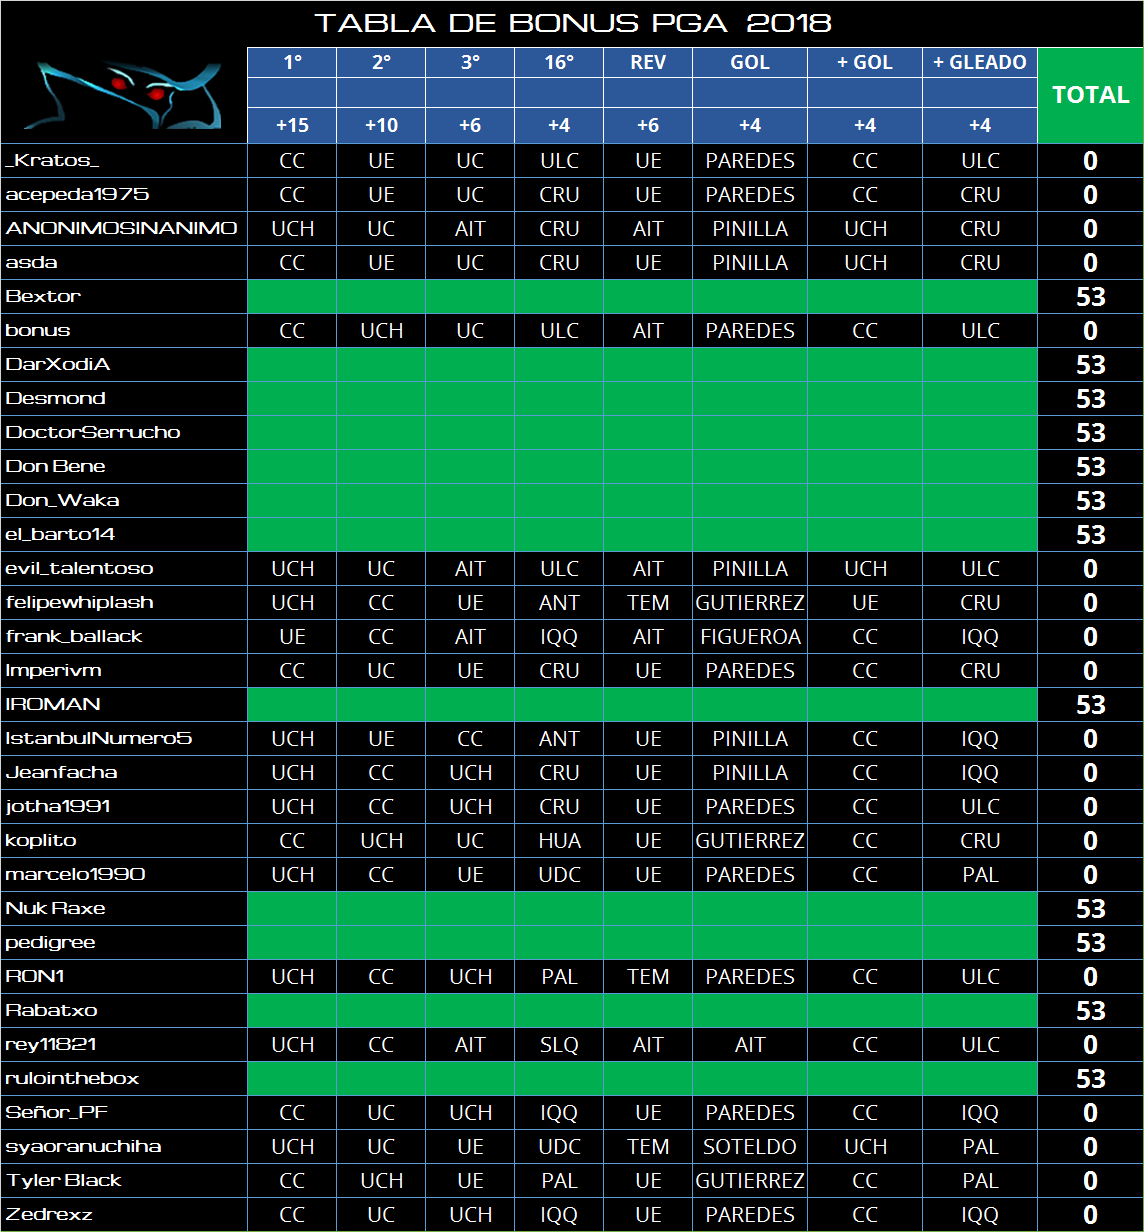Click UE under 1° in frank_ballack's row
The height and width of the screenshot is (1232, 1144).
[x=292, y=637]
